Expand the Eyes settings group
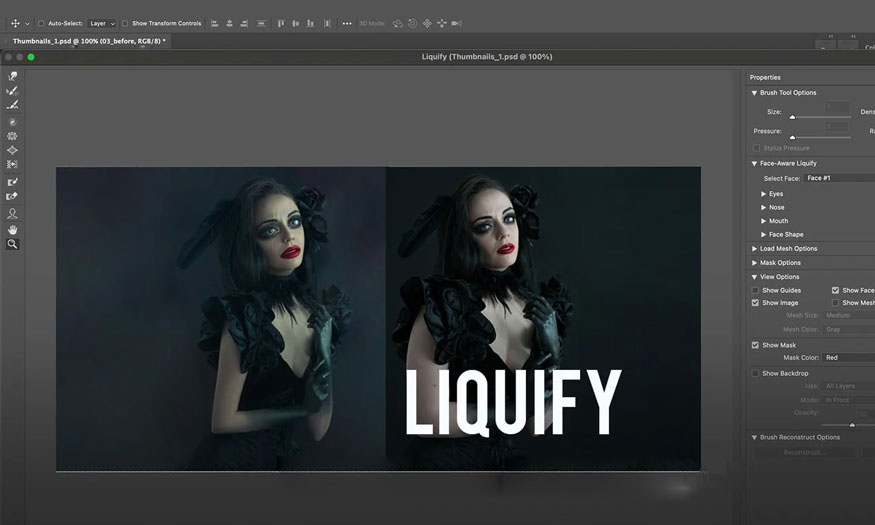This screenshot has width=875, height=525. (x=763, y=194)
